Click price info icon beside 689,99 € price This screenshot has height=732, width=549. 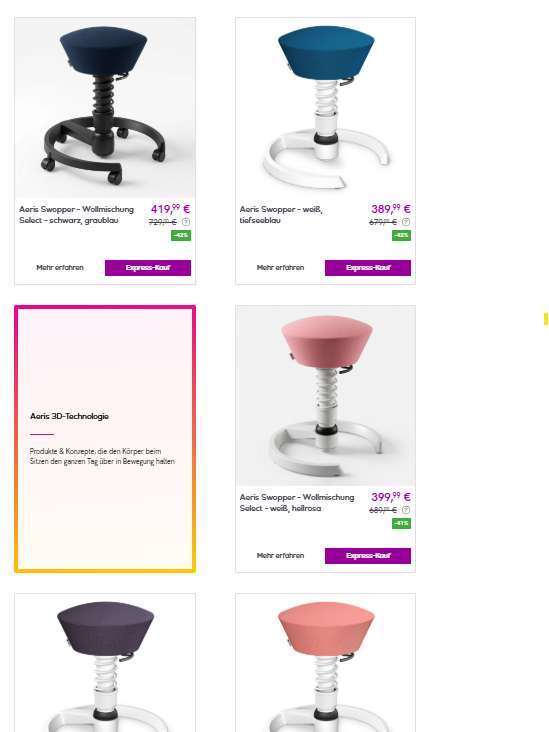406,510
